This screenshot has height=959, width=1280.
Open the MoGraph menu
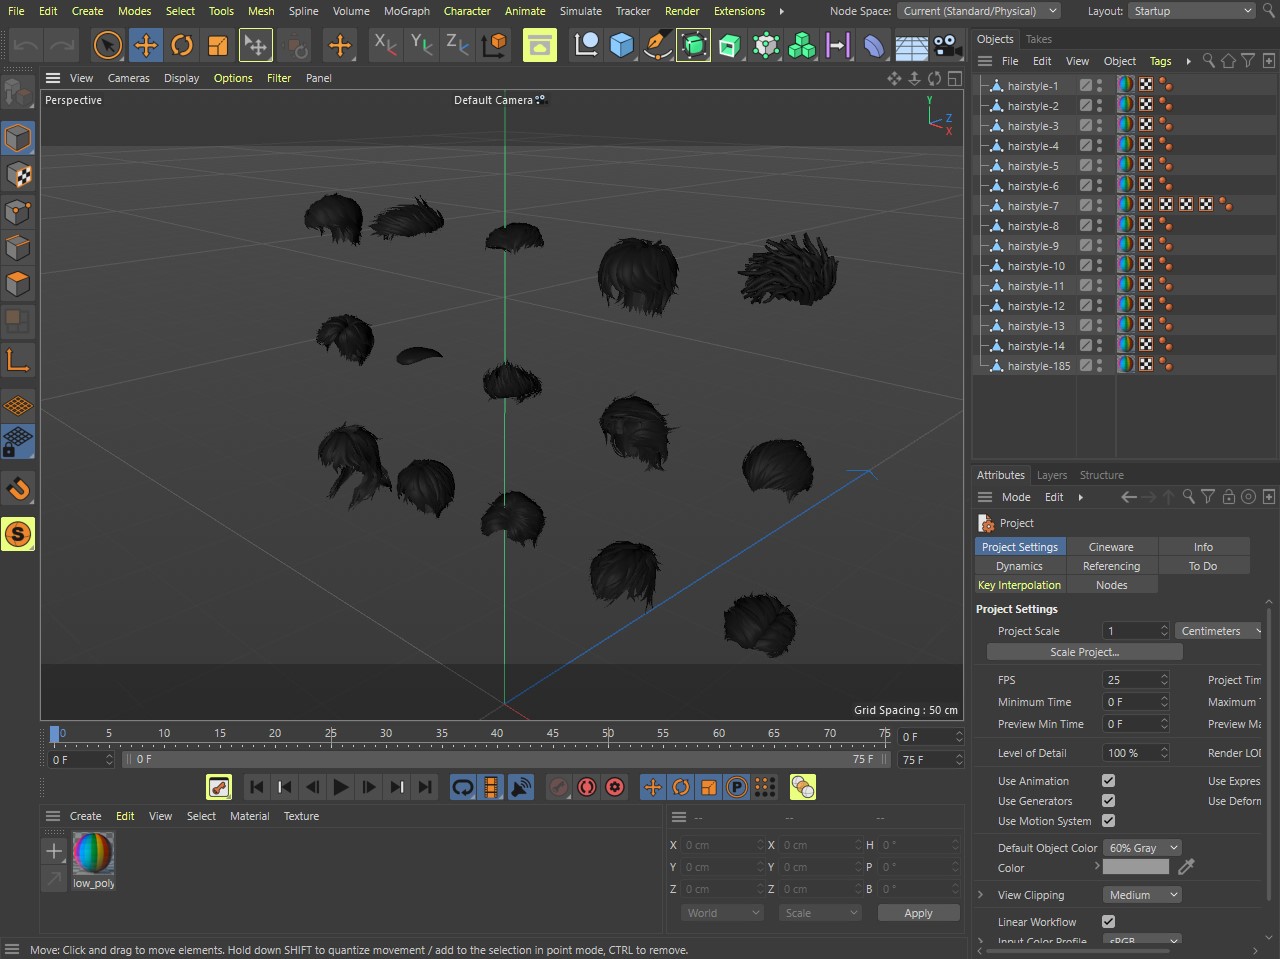(x=406, y=11)
